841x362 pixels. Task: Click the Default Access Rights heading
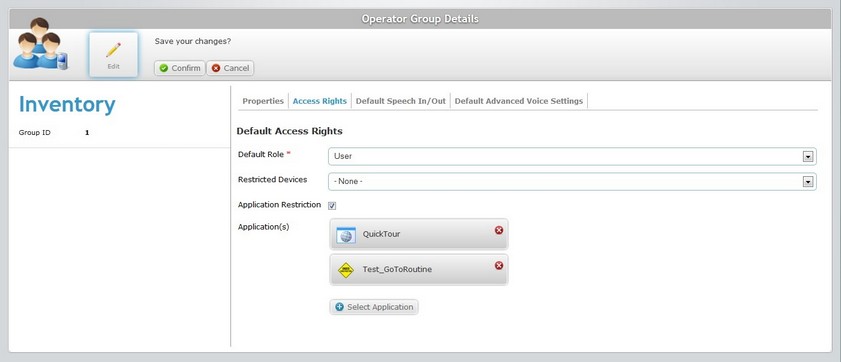pos(290,131)
